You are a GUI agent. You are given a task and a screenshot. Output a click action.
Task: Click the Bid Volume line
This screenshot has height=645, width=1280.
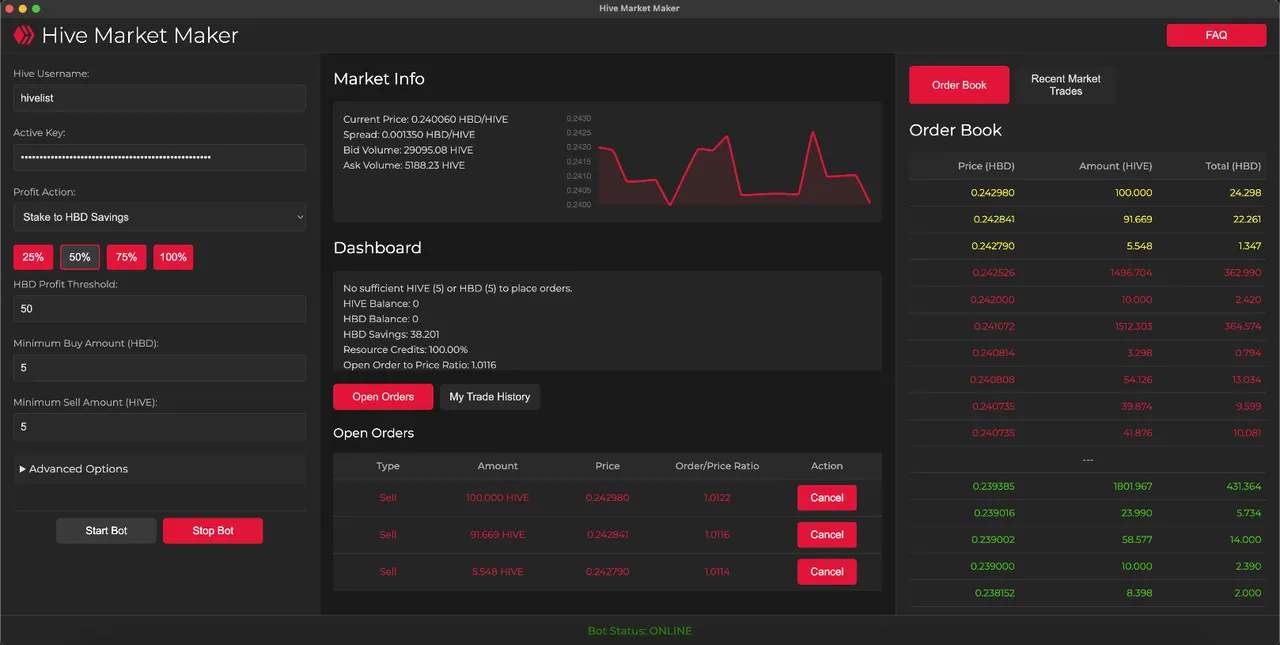pos(408,150)
